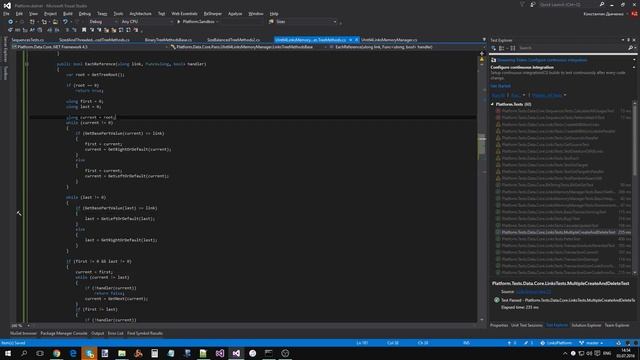640x360 pixels.
Task: Click the Group By icon in Test Explorer
Action: pyautogui.click(x=502, y=48)
